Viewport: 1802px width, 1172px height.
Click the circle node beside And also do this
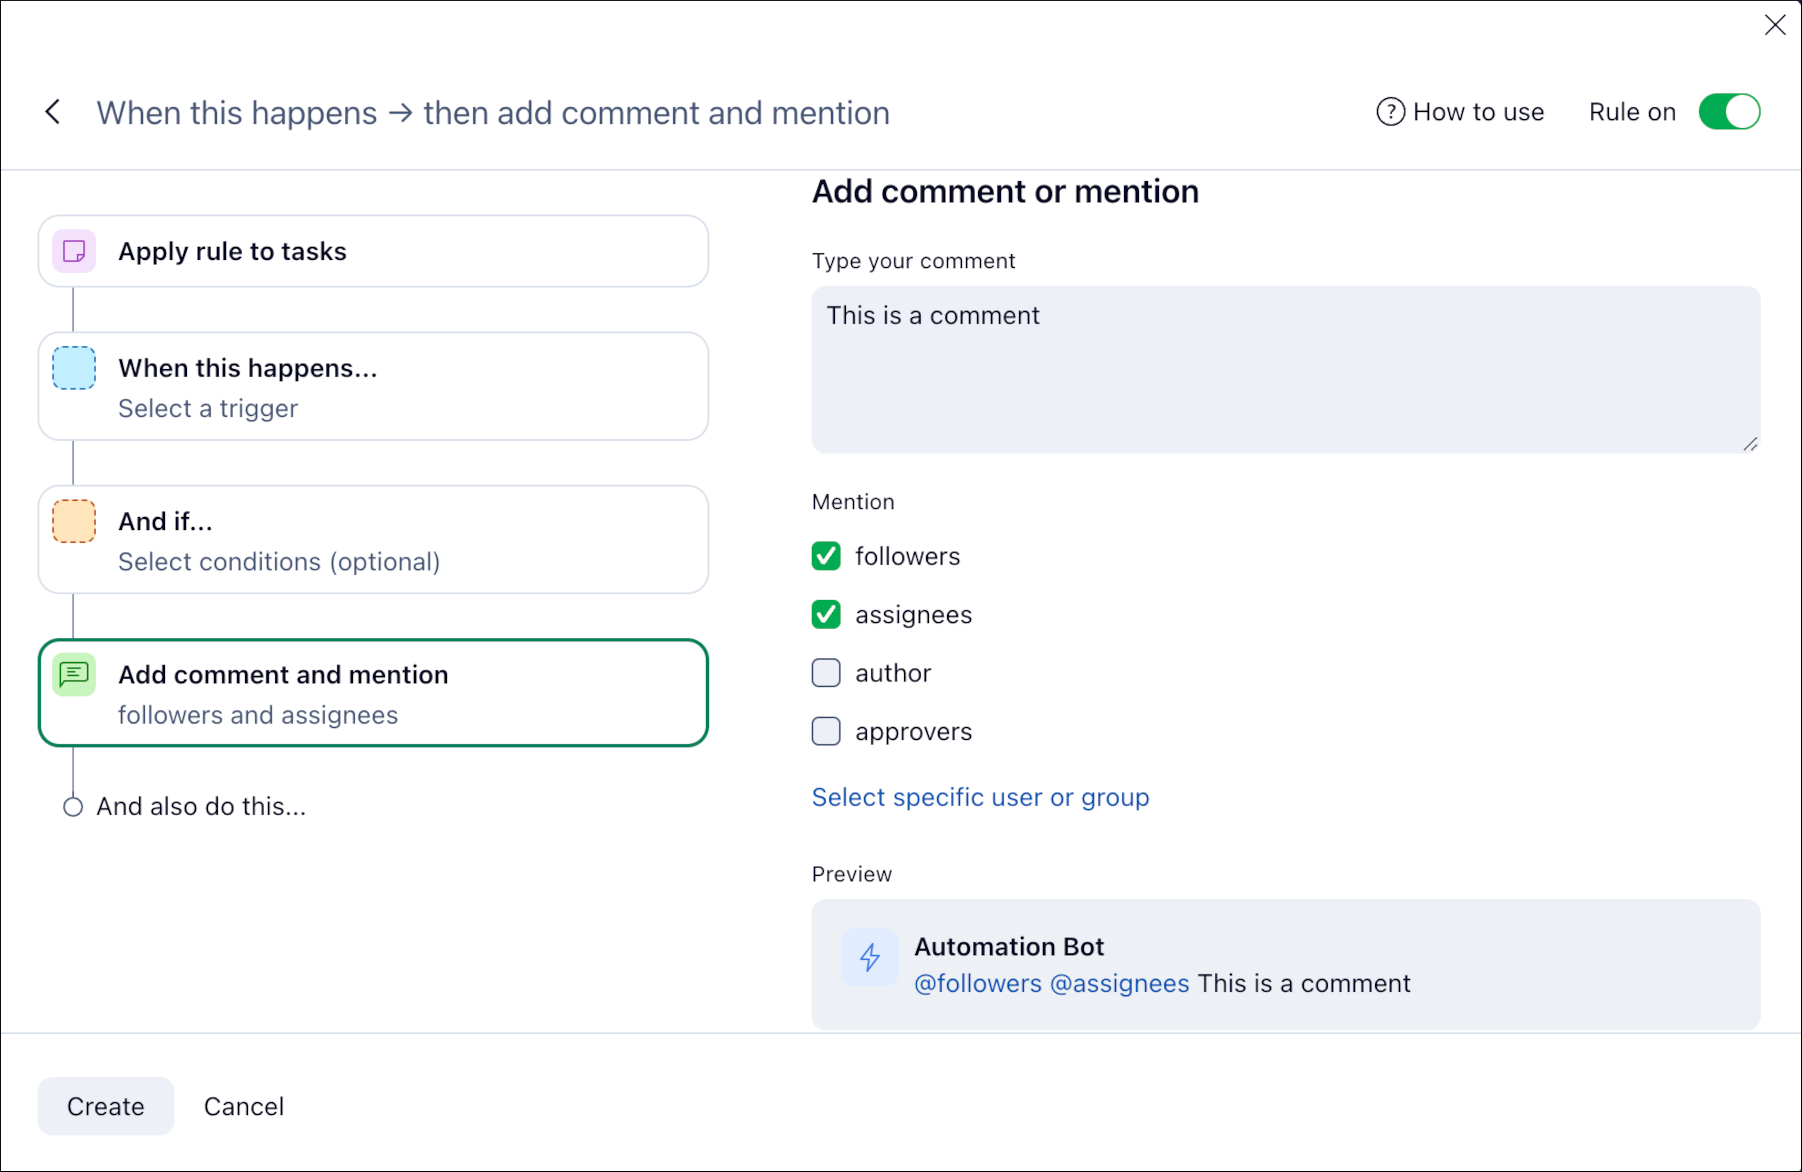pyautogui.click(x=73, y=807)
